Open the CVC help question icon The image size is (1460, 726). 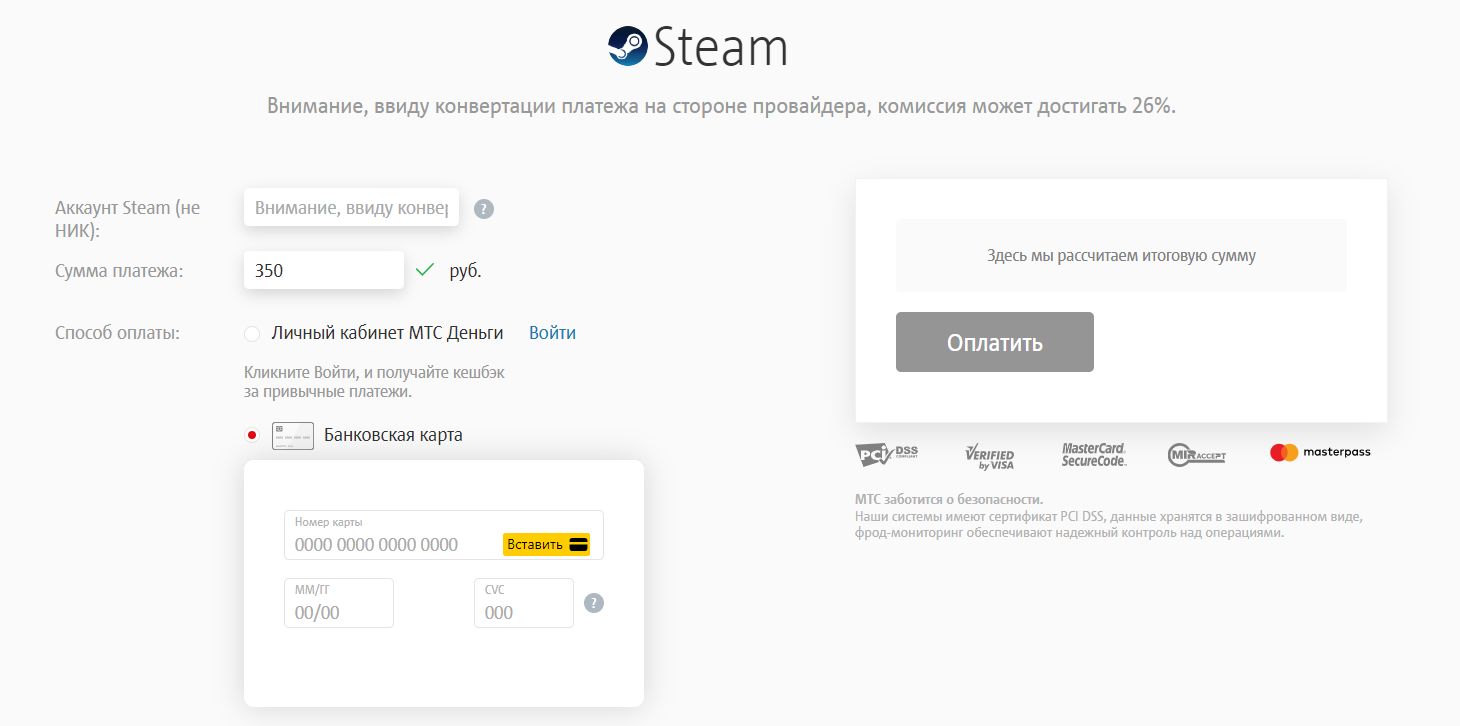tap(594, 603)
